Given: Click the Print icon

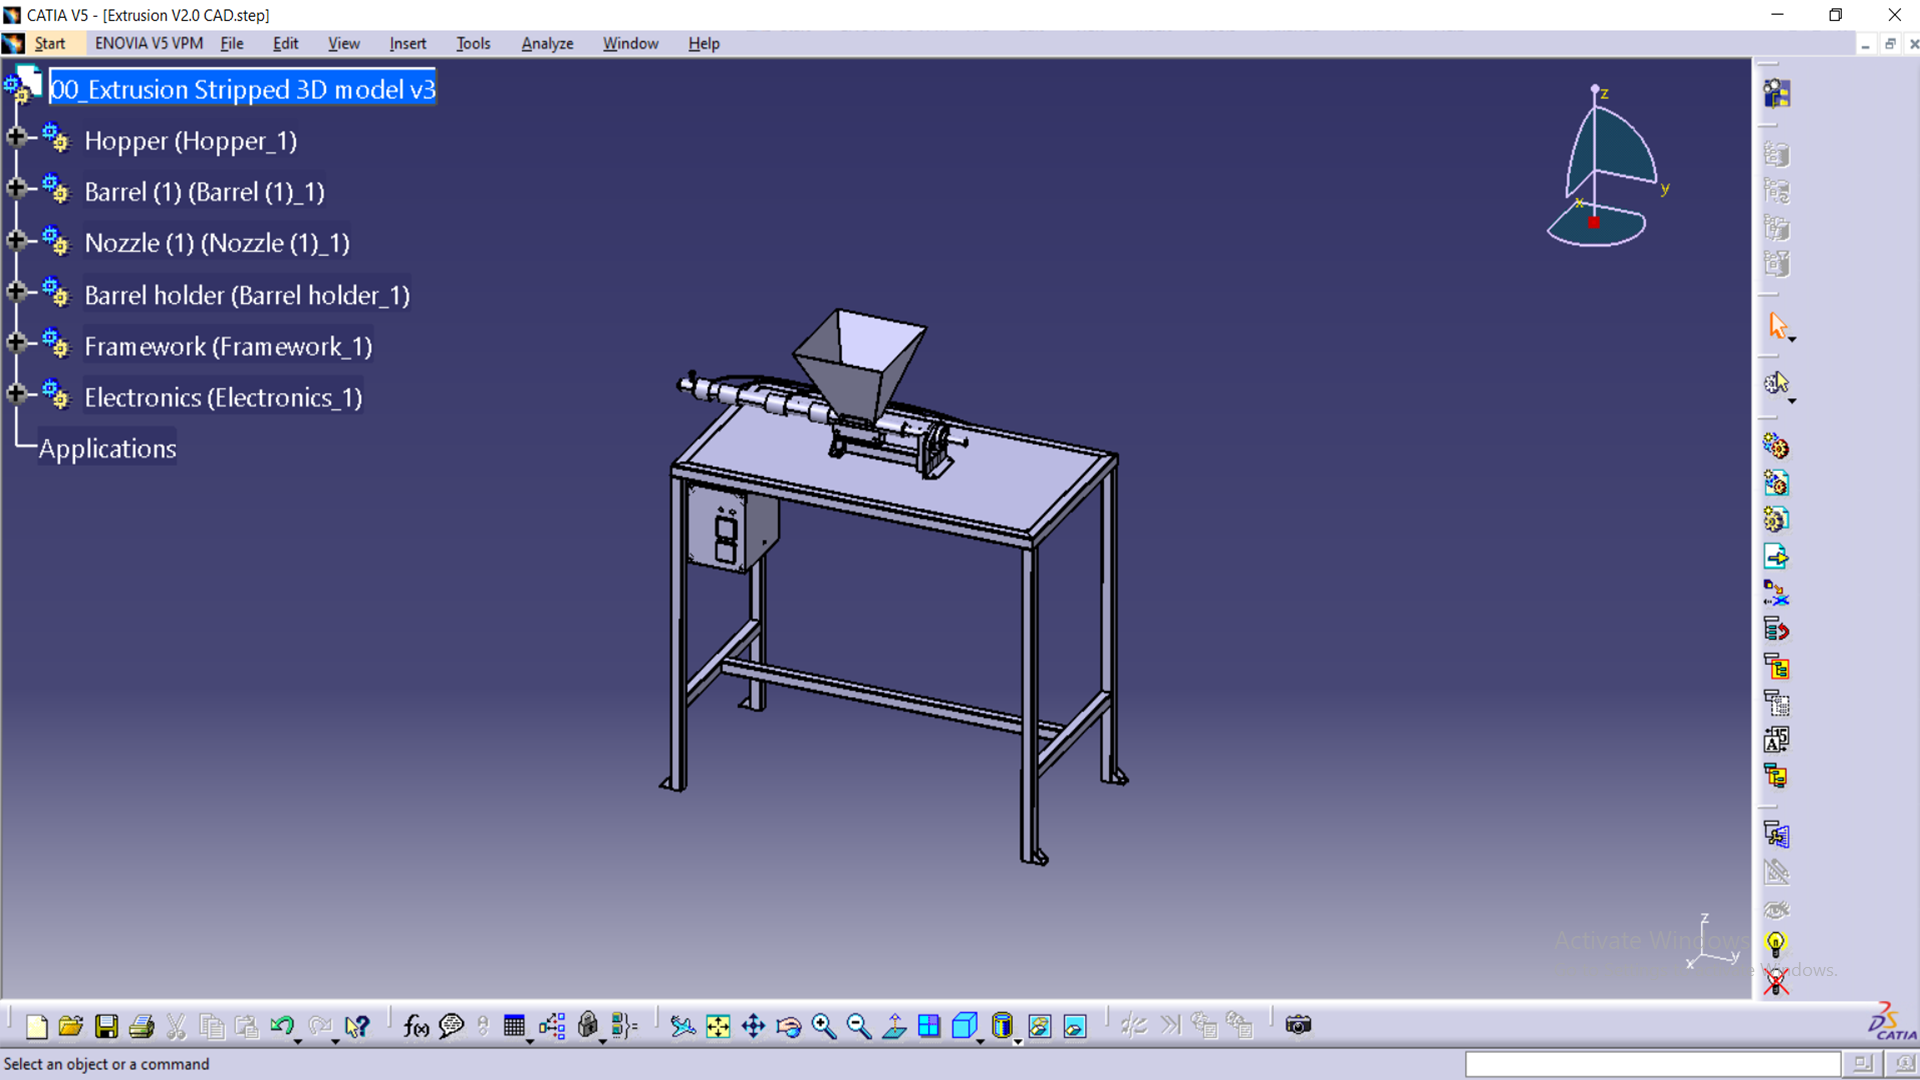Looking at the screenshot, I should click(x=142, y=1026).
